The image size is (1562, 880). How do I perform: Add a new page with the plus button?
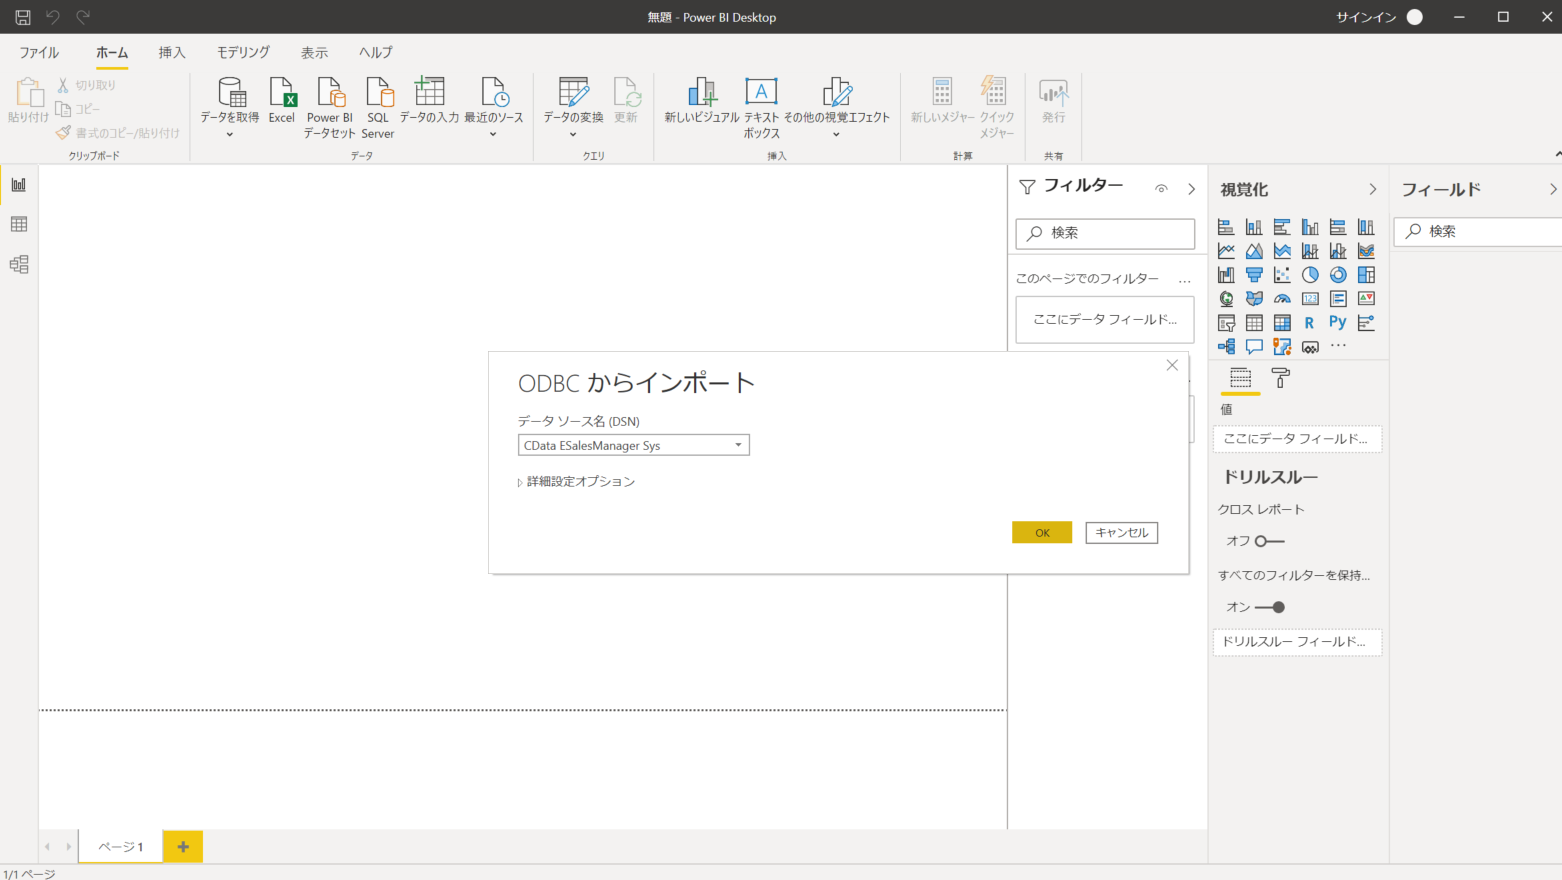(183, 846)
